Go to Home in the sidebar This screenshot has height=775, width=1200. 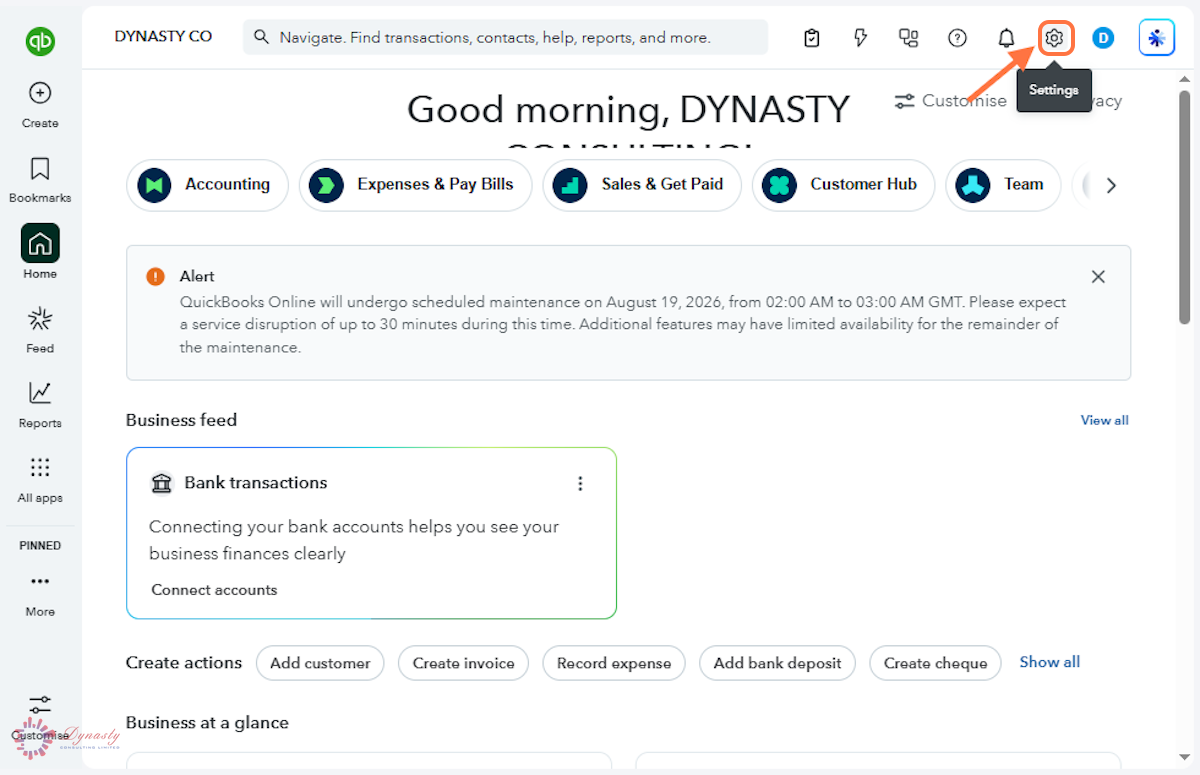click(x=40, y=252)
